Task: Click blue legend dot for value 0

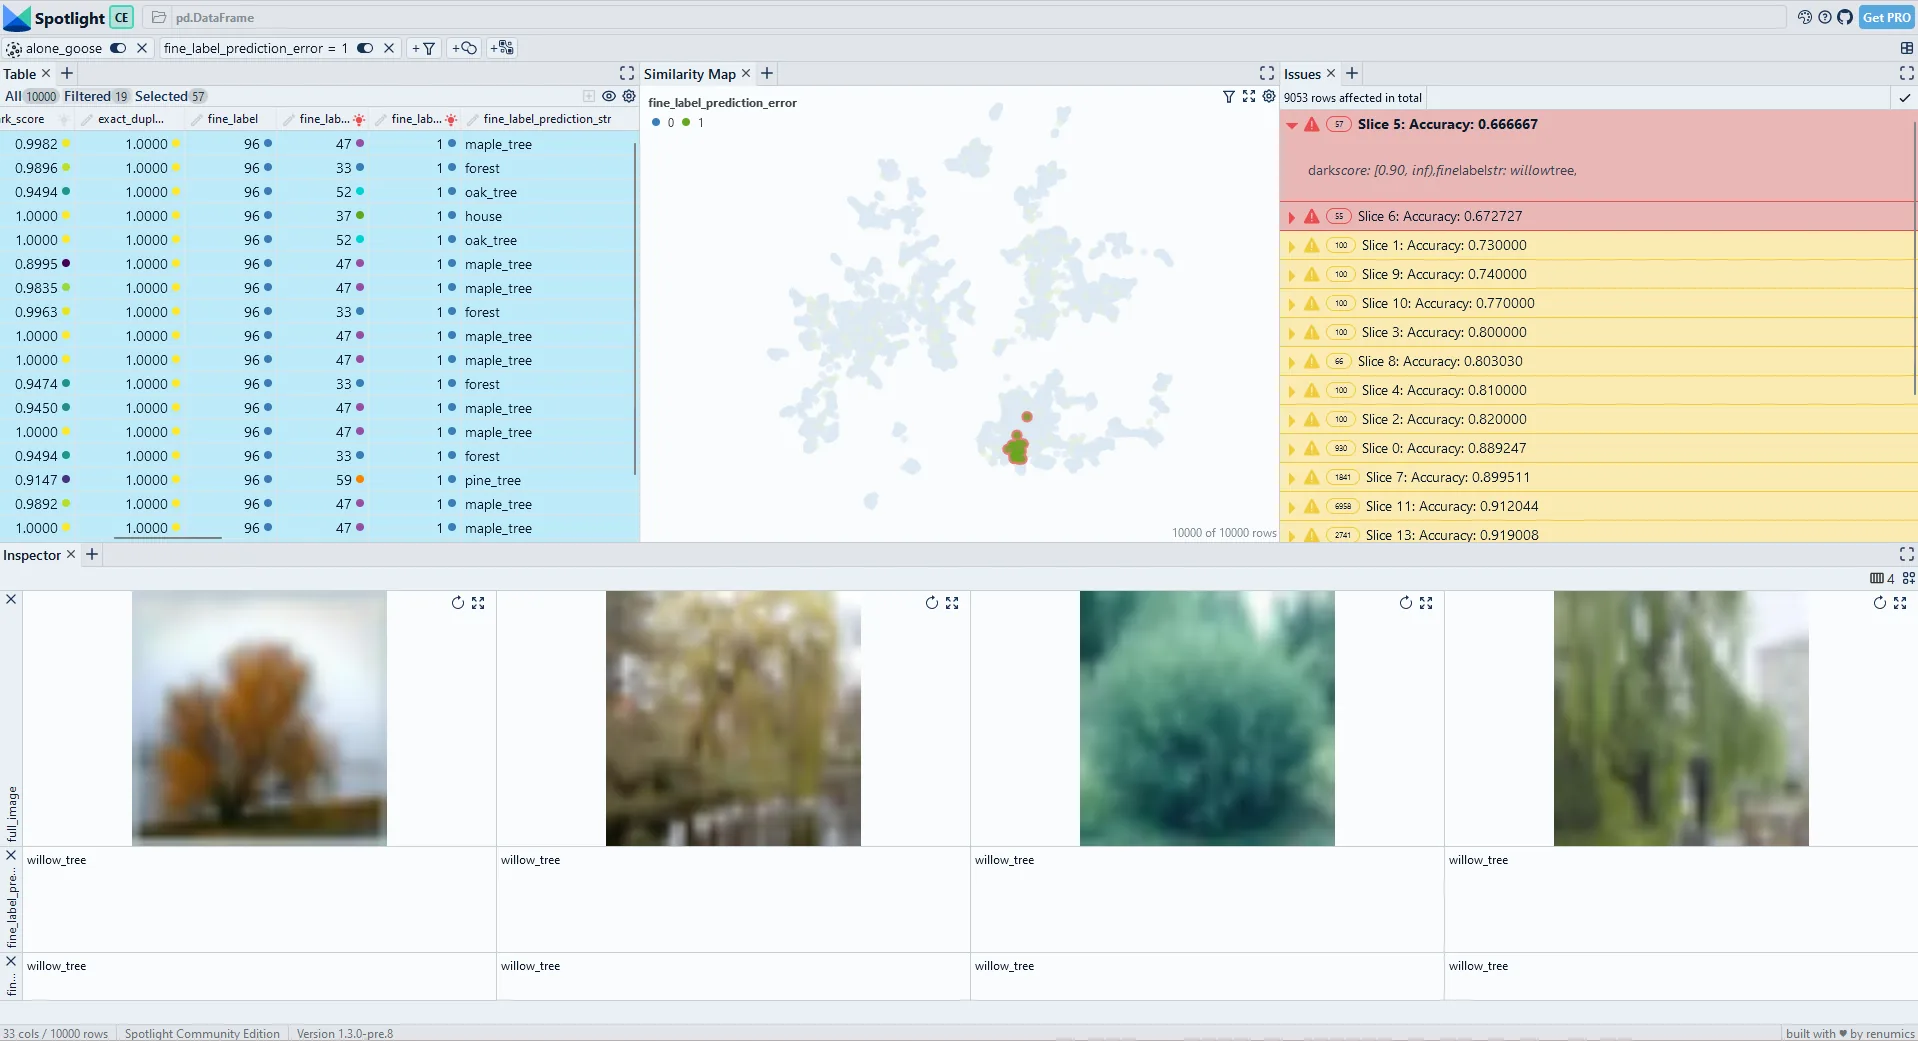Action: pos(656,122)
